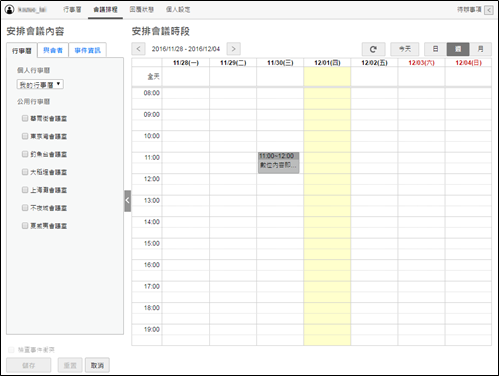Screen dimensions: 499x376
Task: Click the 待辦事項 label
Action: coord(469,10)
